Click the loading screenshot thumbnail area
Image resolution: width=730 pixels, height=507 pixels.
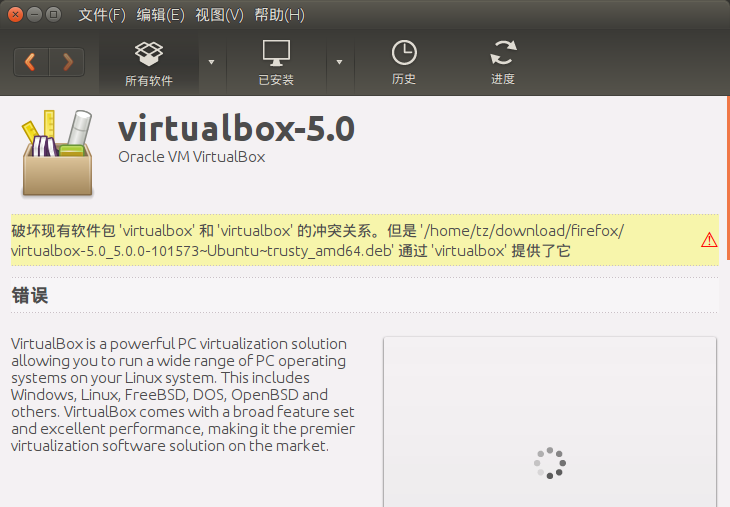(x=550, y=421)
